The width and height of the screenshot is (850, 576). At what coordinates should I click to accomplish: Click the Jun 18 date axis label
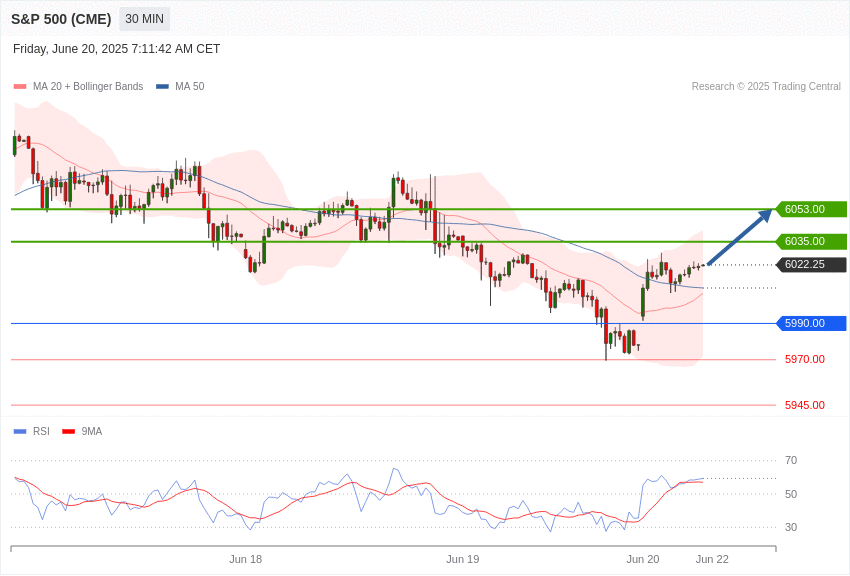(x=246, y=559)
